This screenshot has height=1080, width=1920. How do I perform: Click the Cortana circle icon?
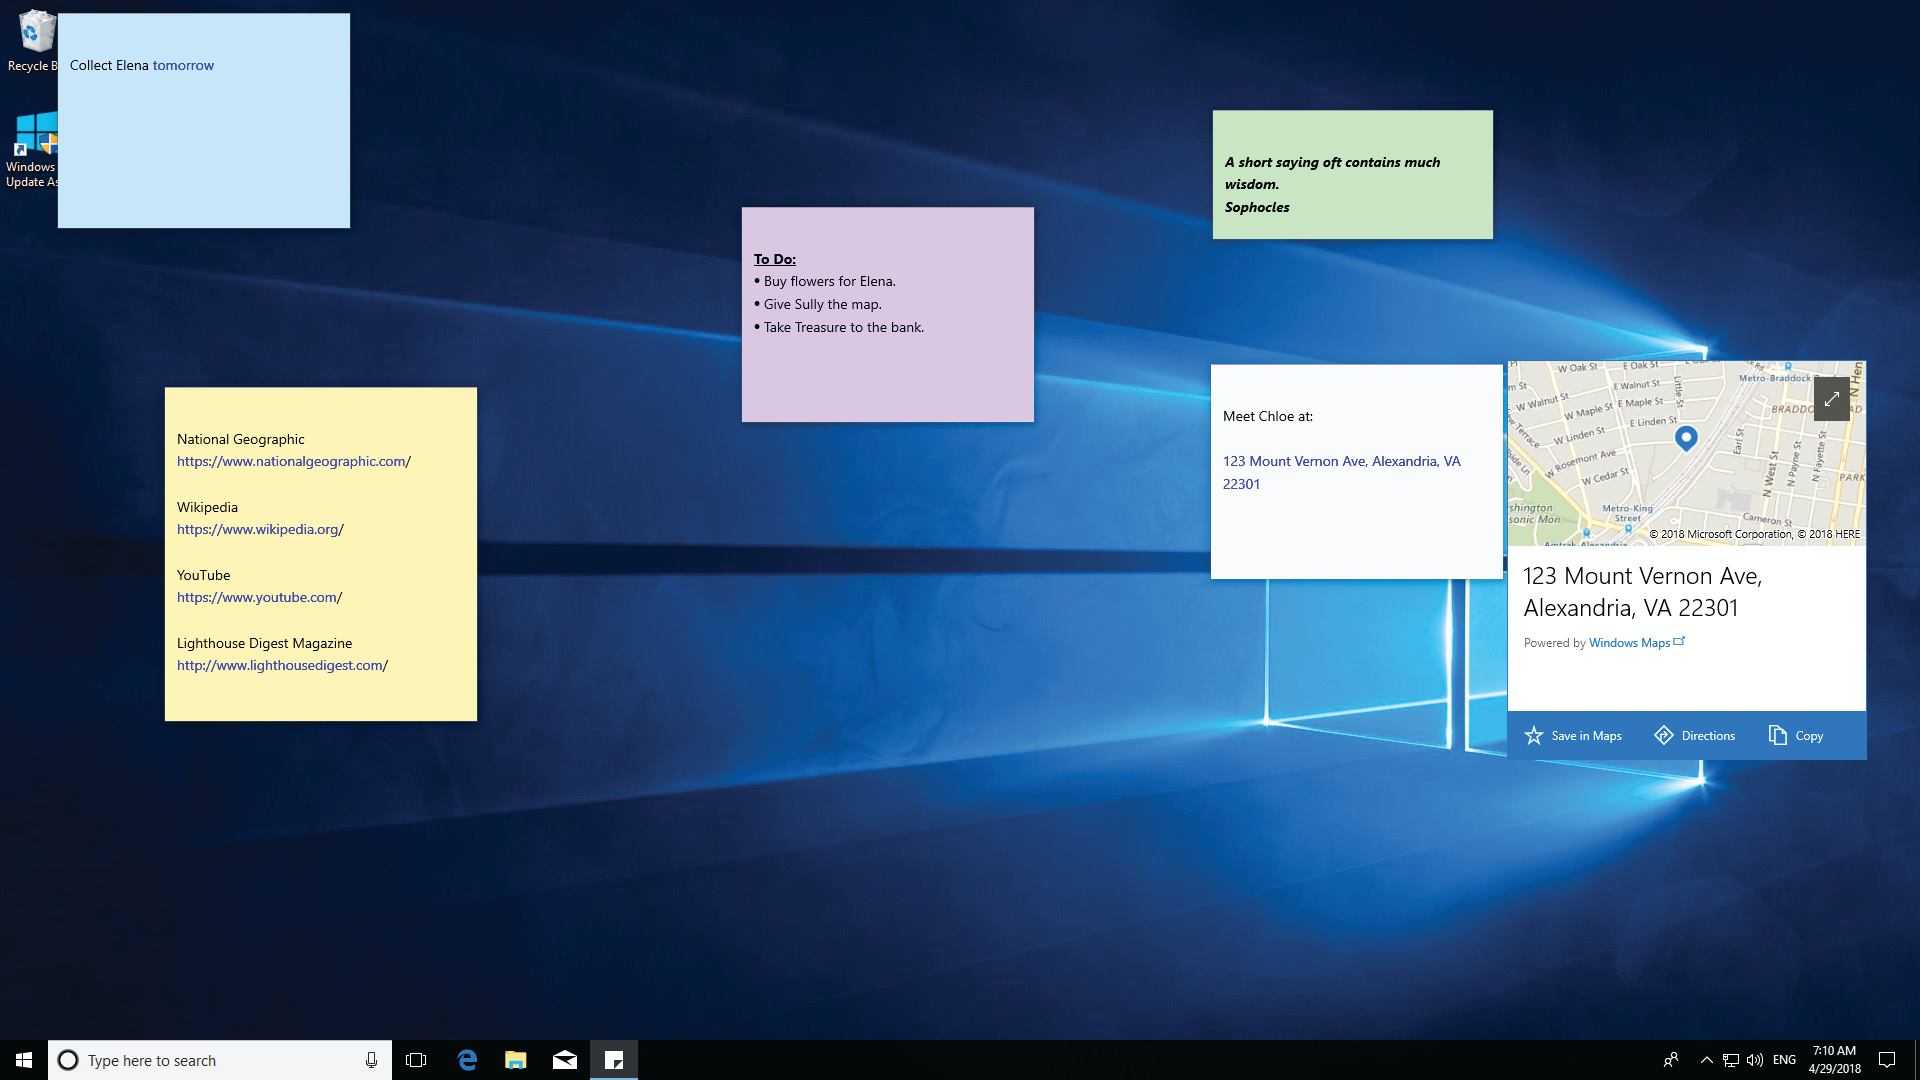click(68, 1060)
